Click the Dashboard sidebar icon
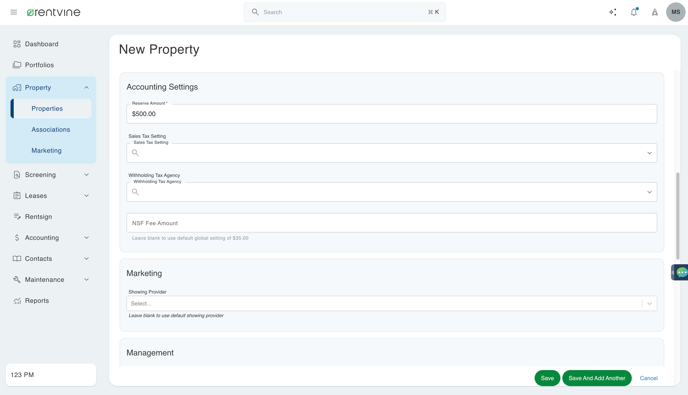Image resolution: width=688 pixels, height=395 pixels. point(17,44)
